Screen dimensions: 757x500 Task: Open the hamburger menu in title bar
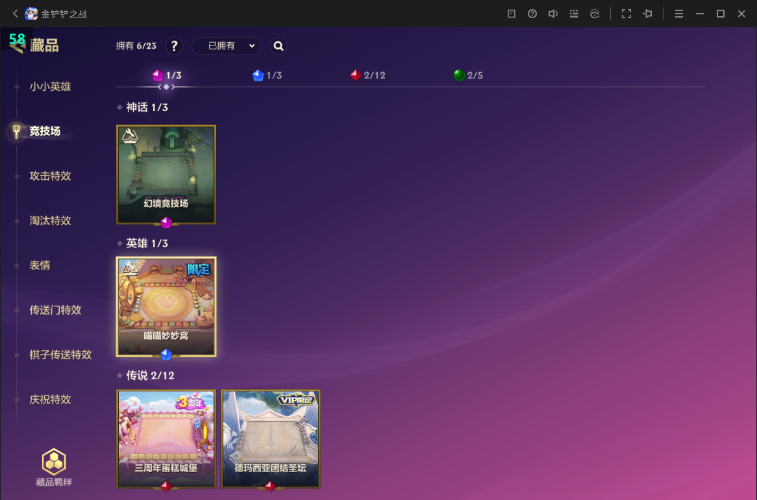click(x=679, y=14)
